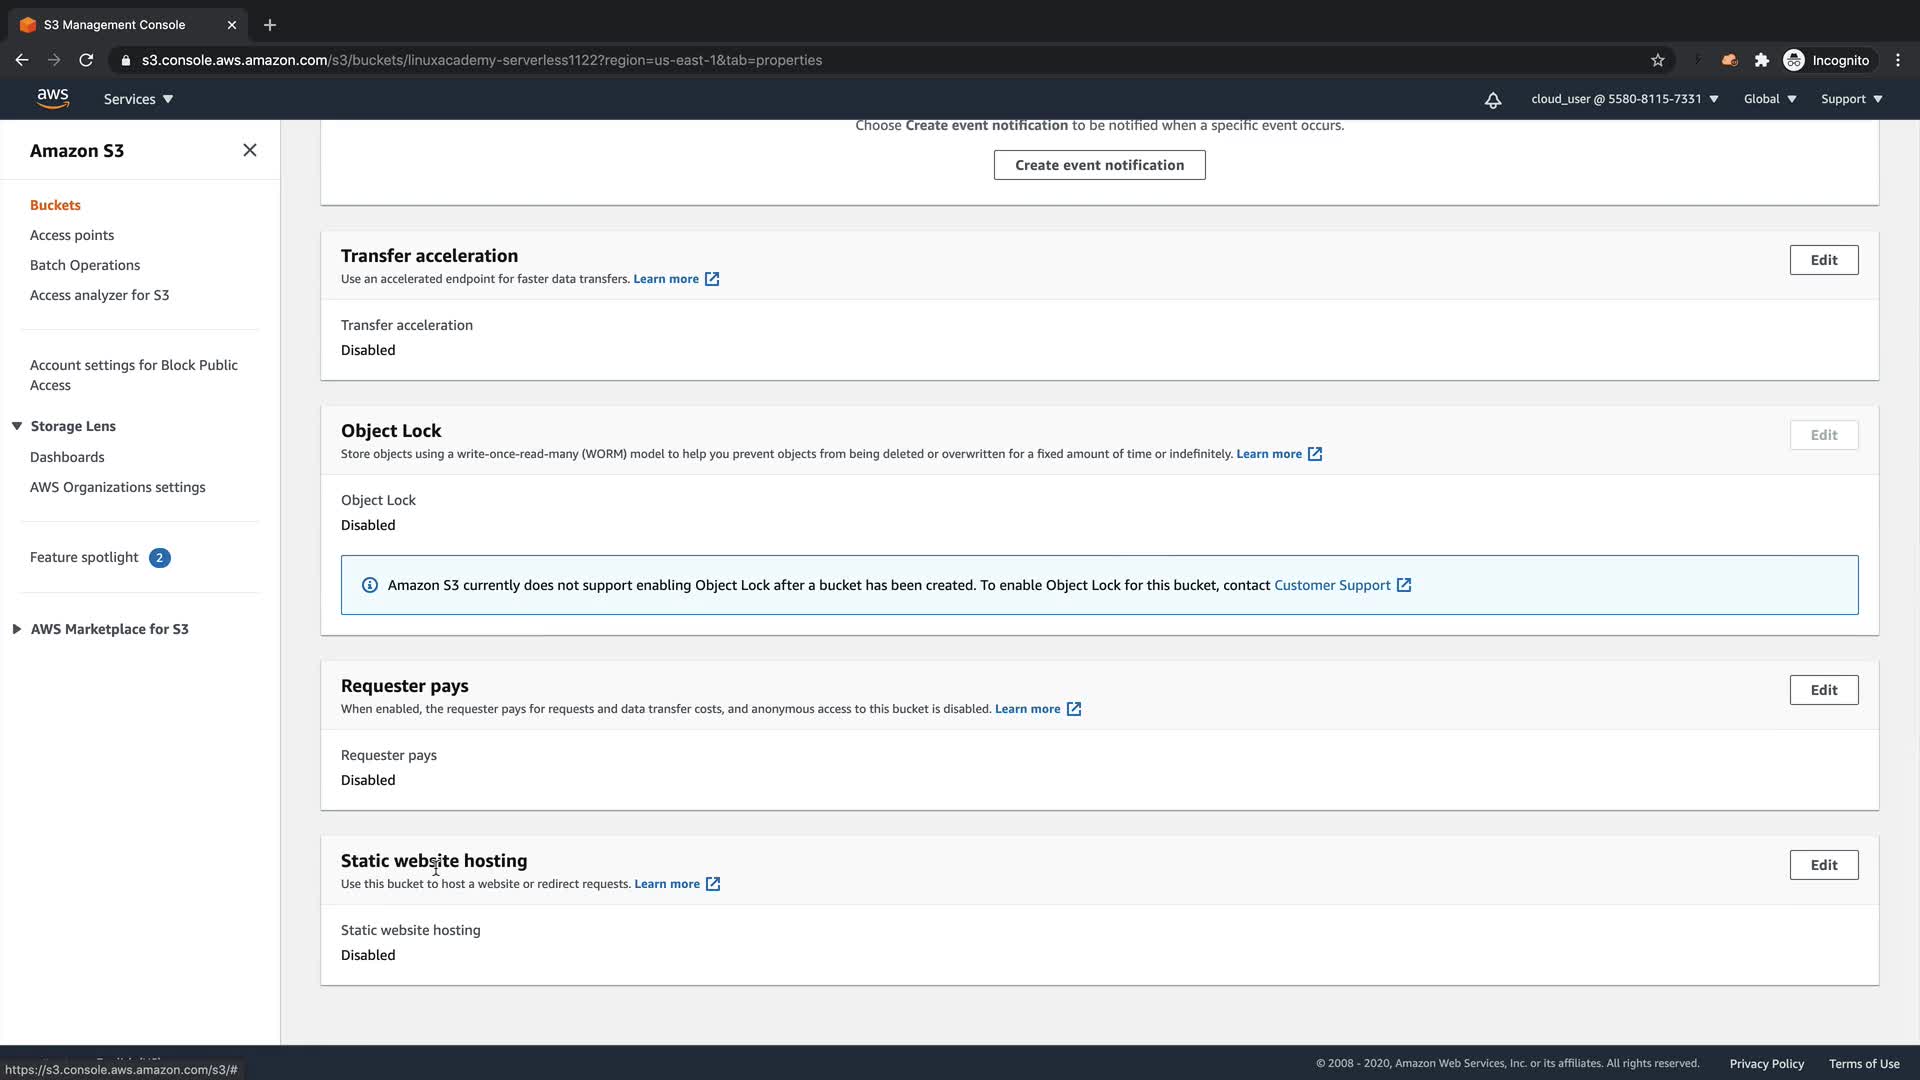Open the Chrome three-dot menu

(x=1897, y=60)
